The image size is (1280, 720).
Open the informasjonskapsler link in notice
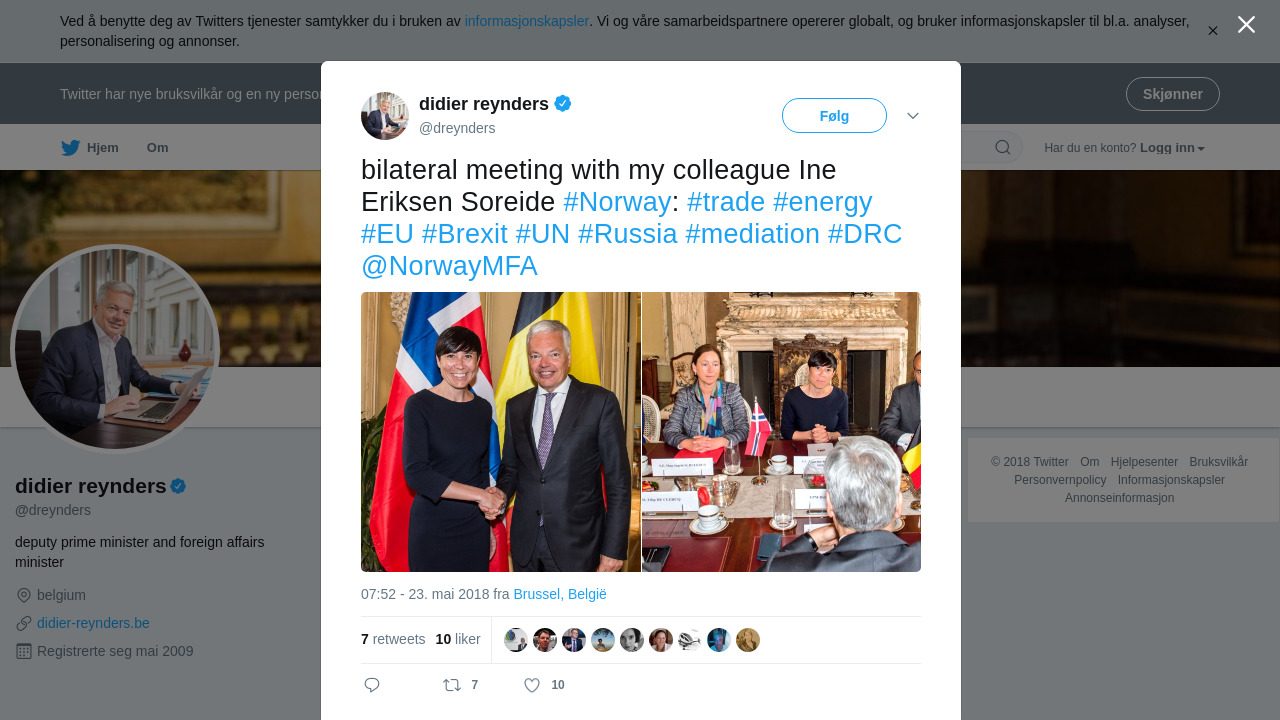(x=527, y=21)
